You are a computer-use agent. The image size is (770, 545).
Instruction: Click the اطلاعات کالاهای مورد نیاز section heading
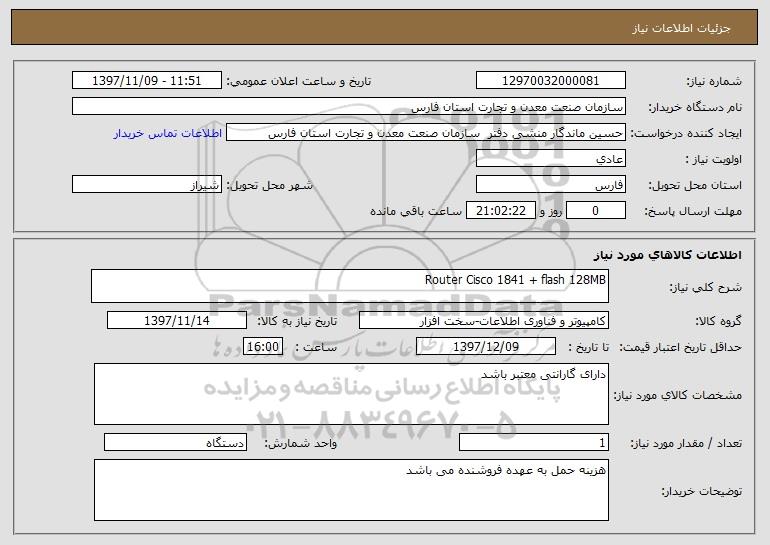click(x=667, y=255)
